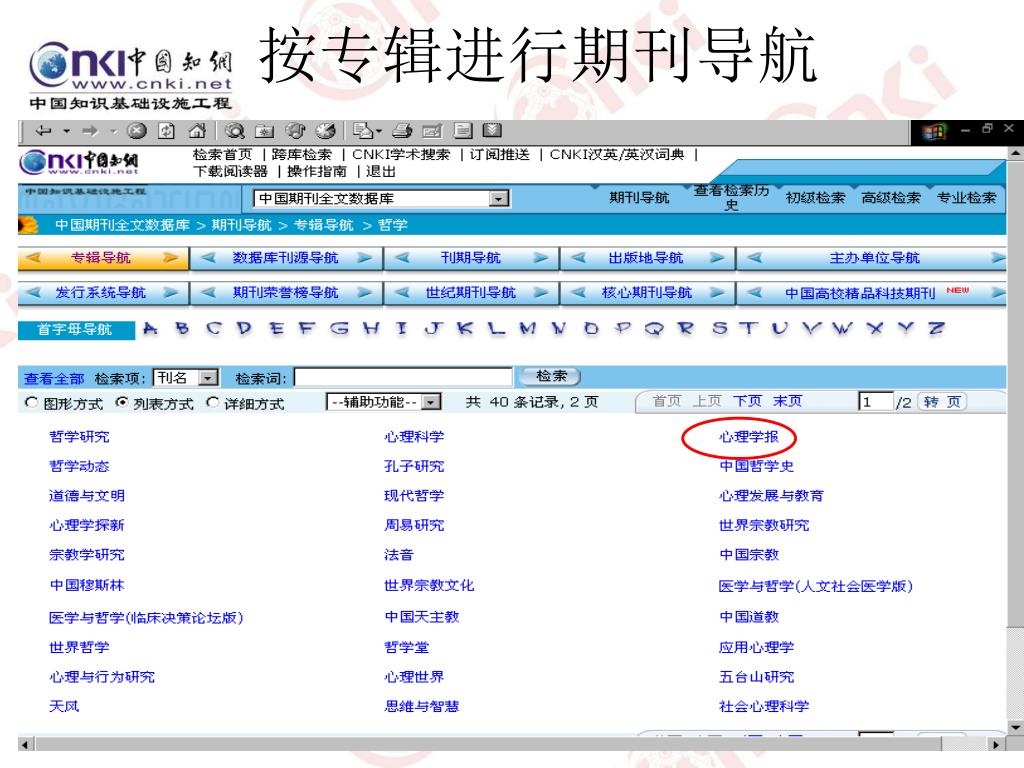Image resolution: width=1024 pixels, height=768 pixels.
Task: Click the Edit page icon
Action: 432,131
